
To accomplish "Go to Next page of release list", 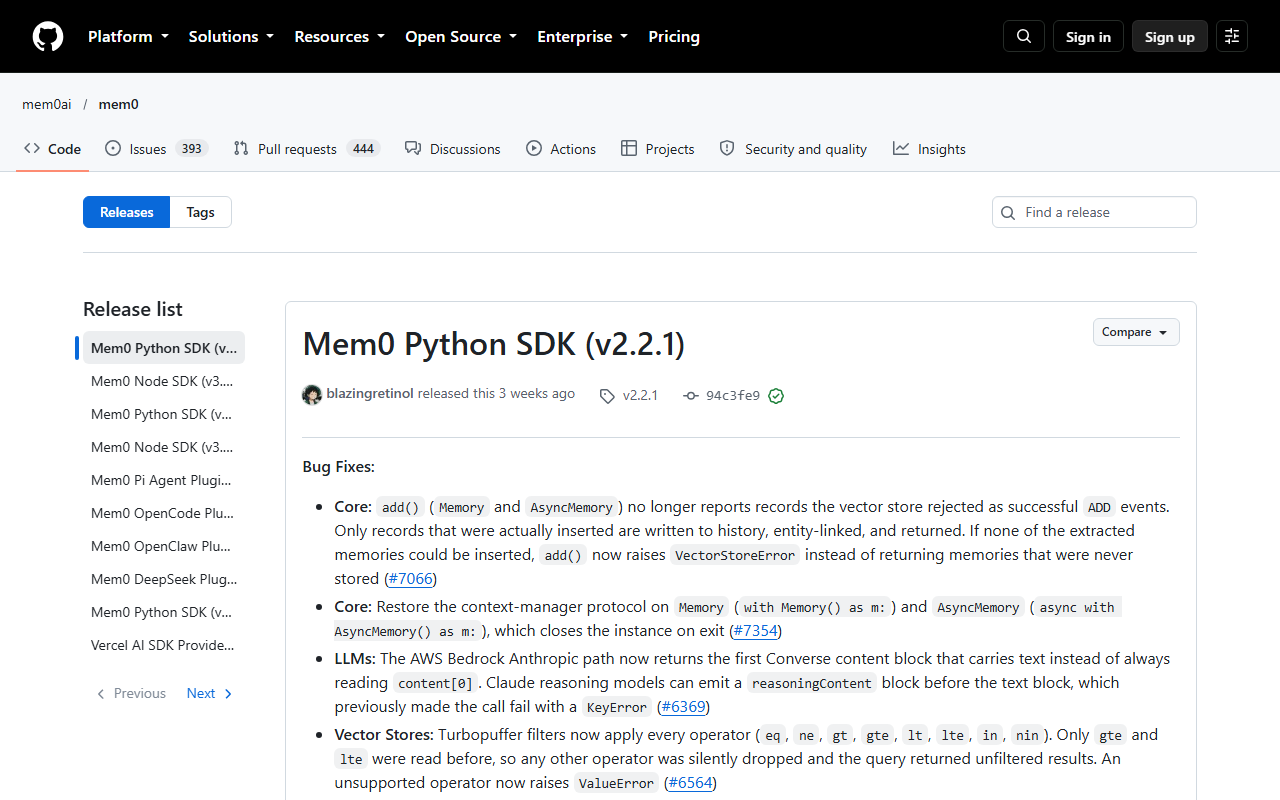I will [209, 693].
